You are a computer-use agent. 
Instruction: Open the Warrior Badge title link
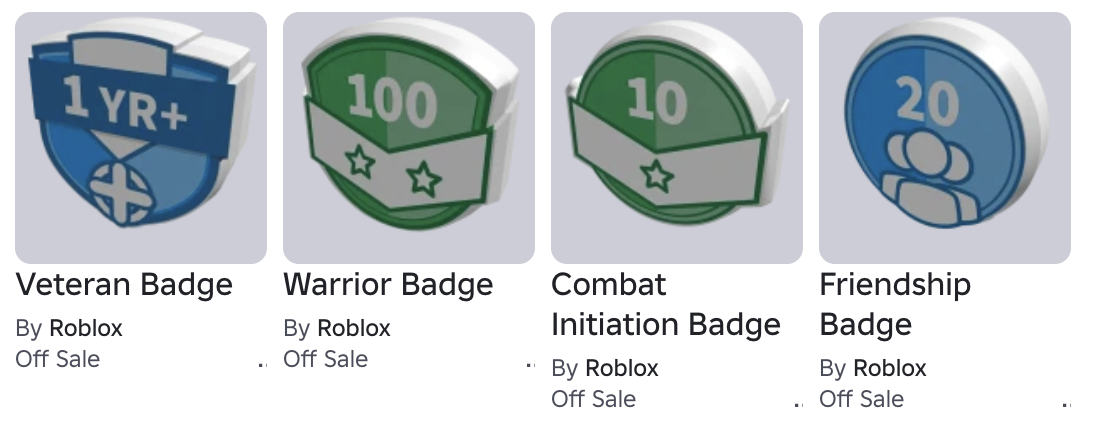coord(389,285)
